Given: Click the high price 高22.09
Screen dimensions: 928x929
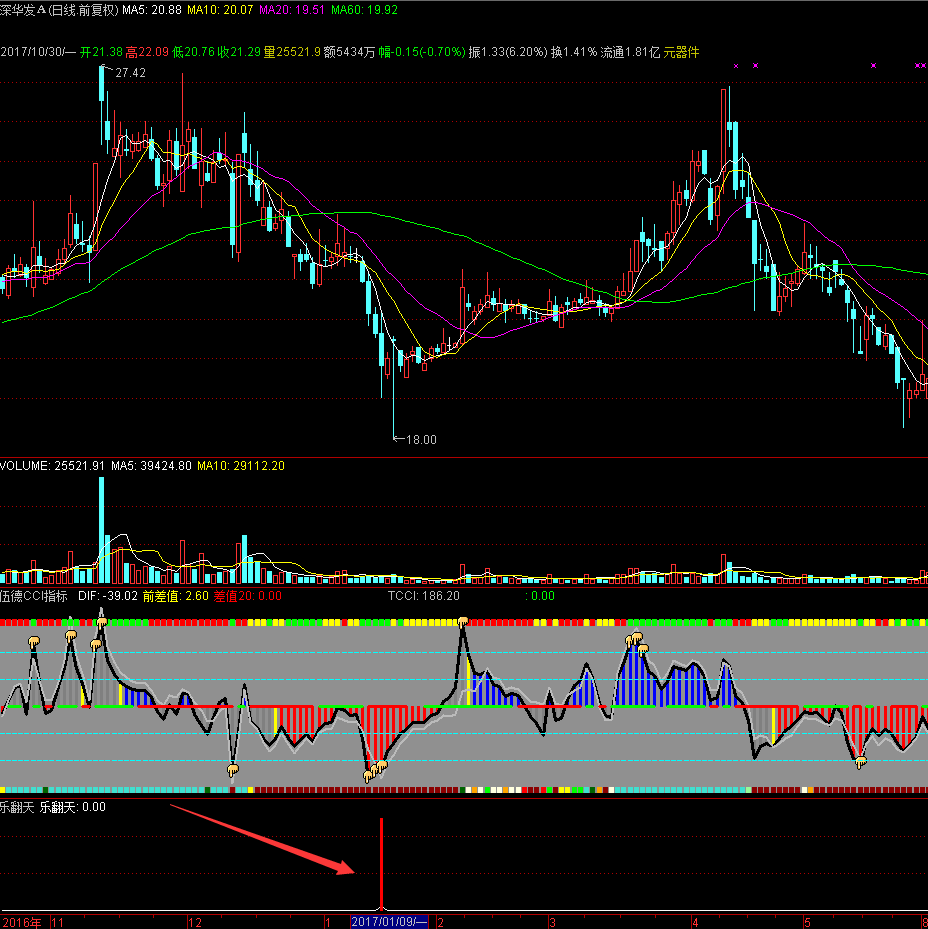Looking at the screenshot, I should tap(148, 52).
